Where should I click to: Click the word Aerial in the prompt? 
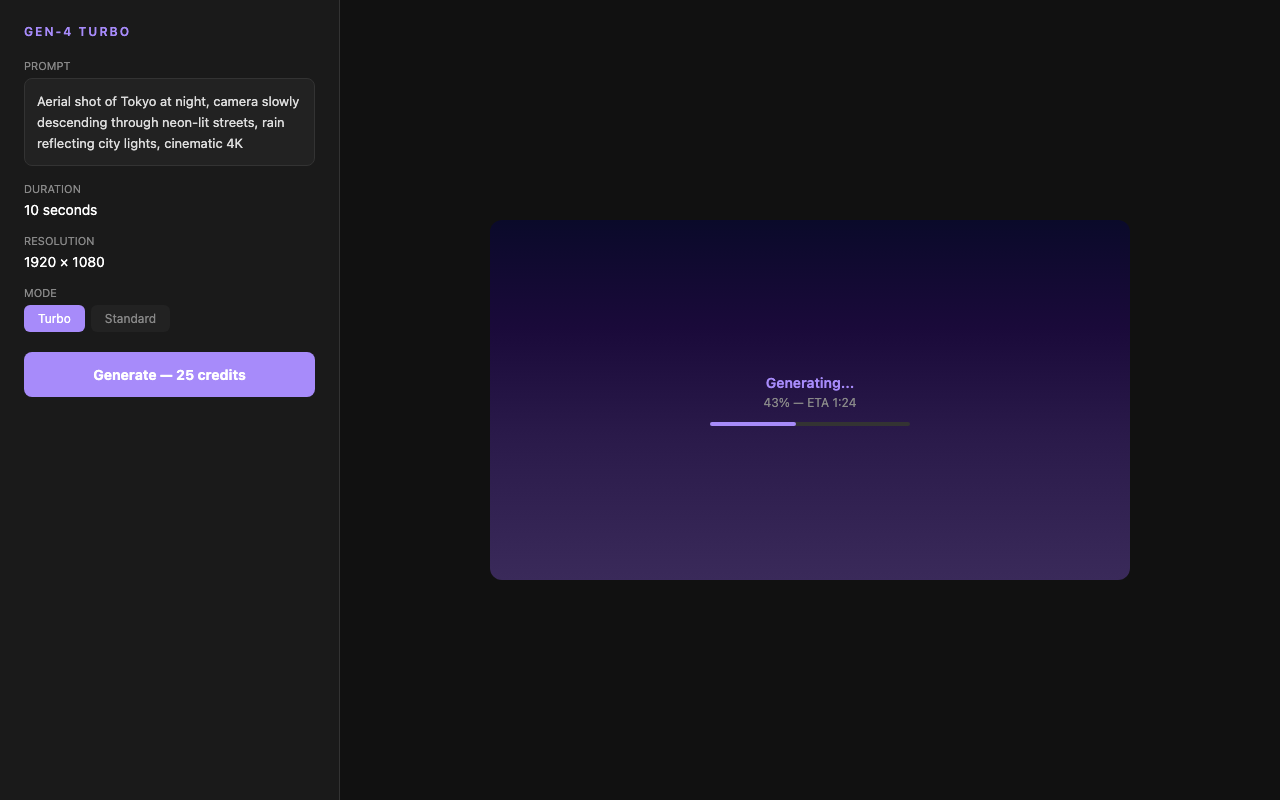click(x=53, y=102)
